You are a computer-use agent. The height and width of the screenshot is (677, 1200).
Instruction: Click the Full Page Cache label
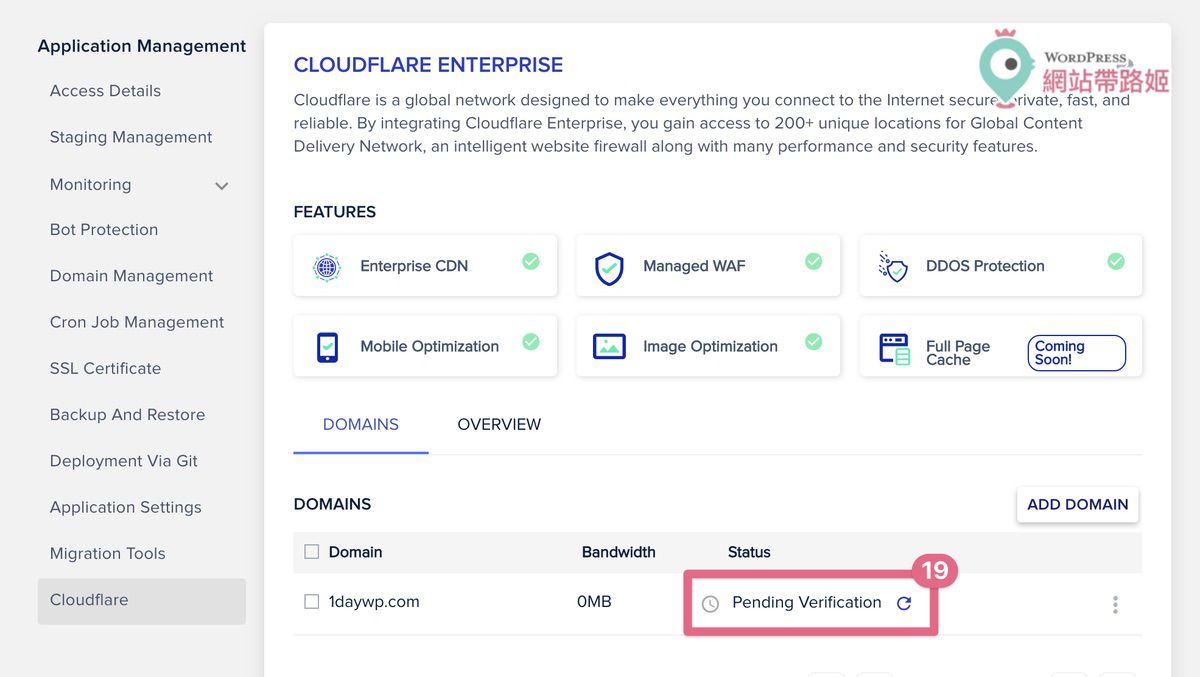[x=958, y=353]
